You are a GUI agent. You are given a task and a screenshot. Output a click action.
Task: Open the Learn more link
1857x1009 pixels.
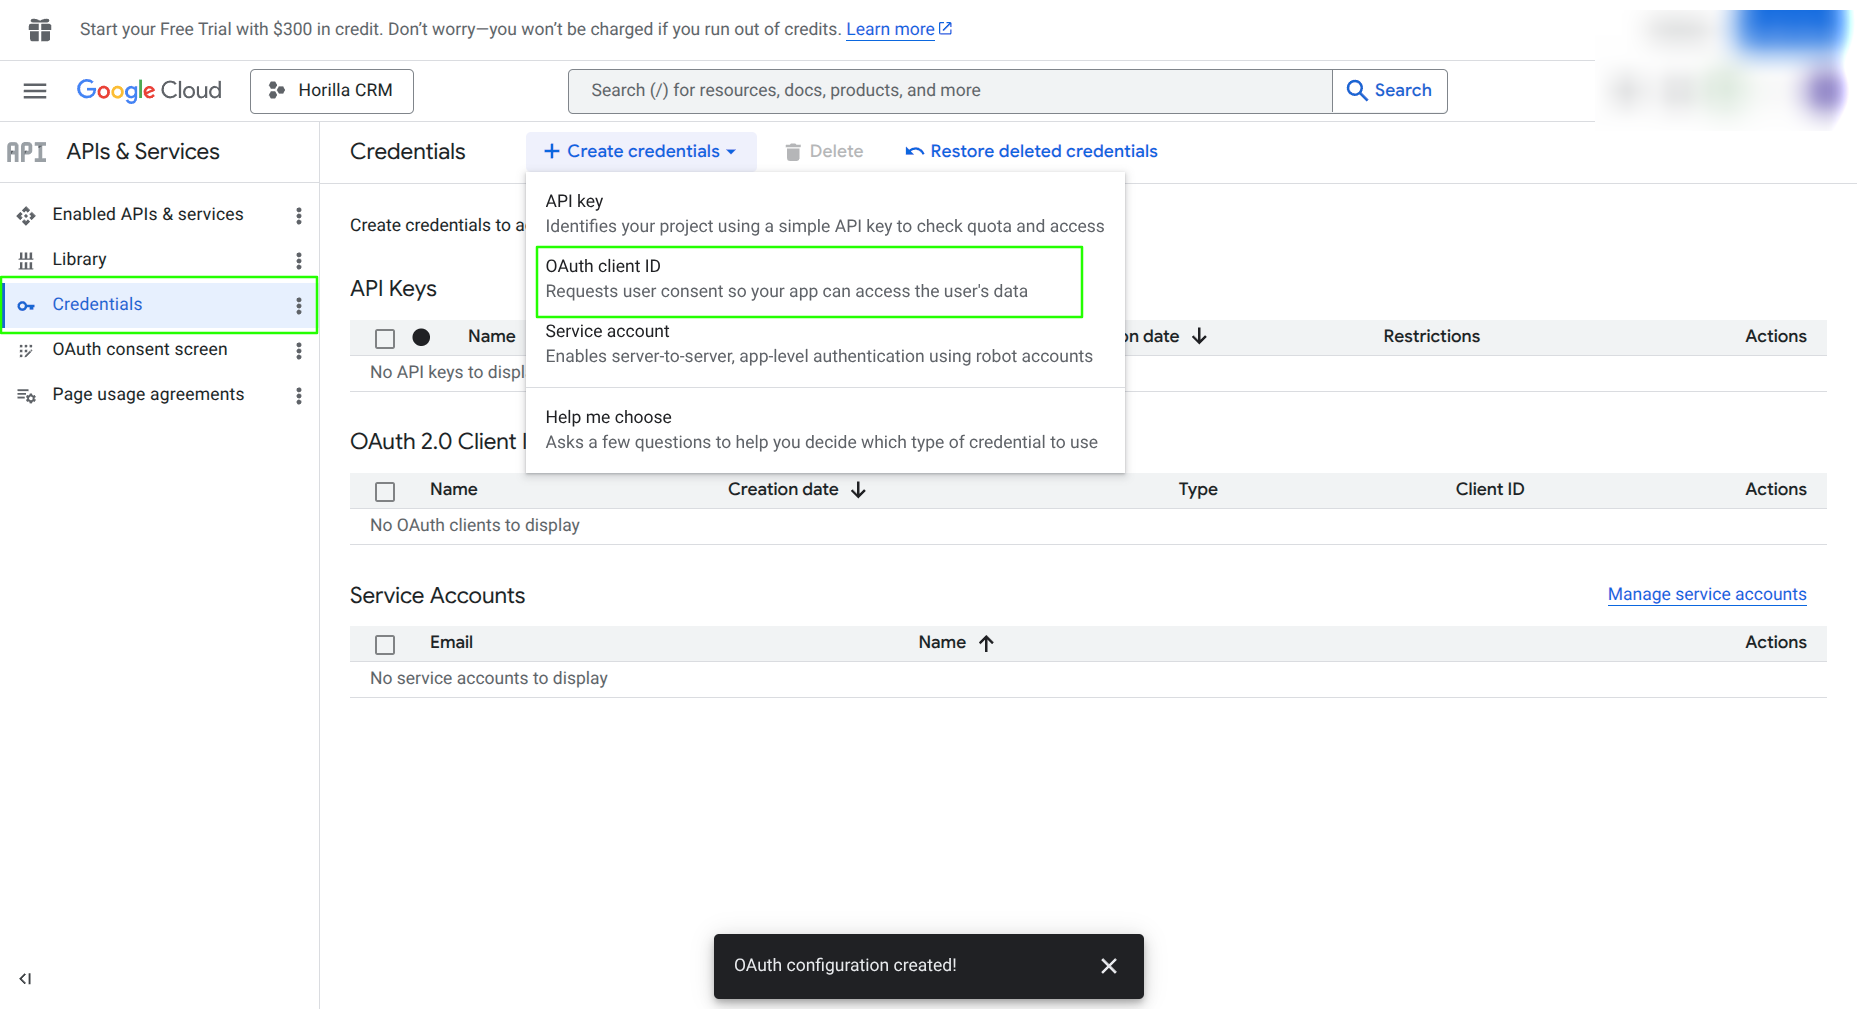pyautogui.click(x=899, y=29)
